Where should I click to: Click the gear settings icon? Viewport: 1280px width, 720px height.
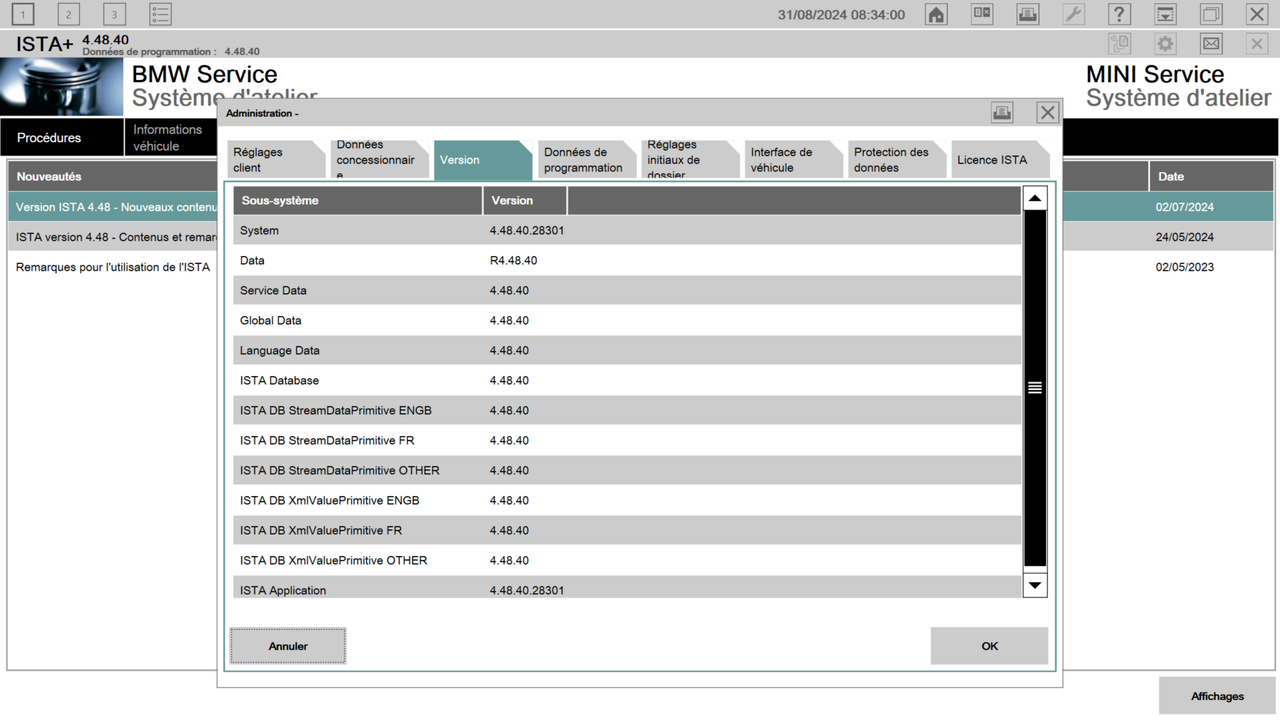pos(1165,44)
